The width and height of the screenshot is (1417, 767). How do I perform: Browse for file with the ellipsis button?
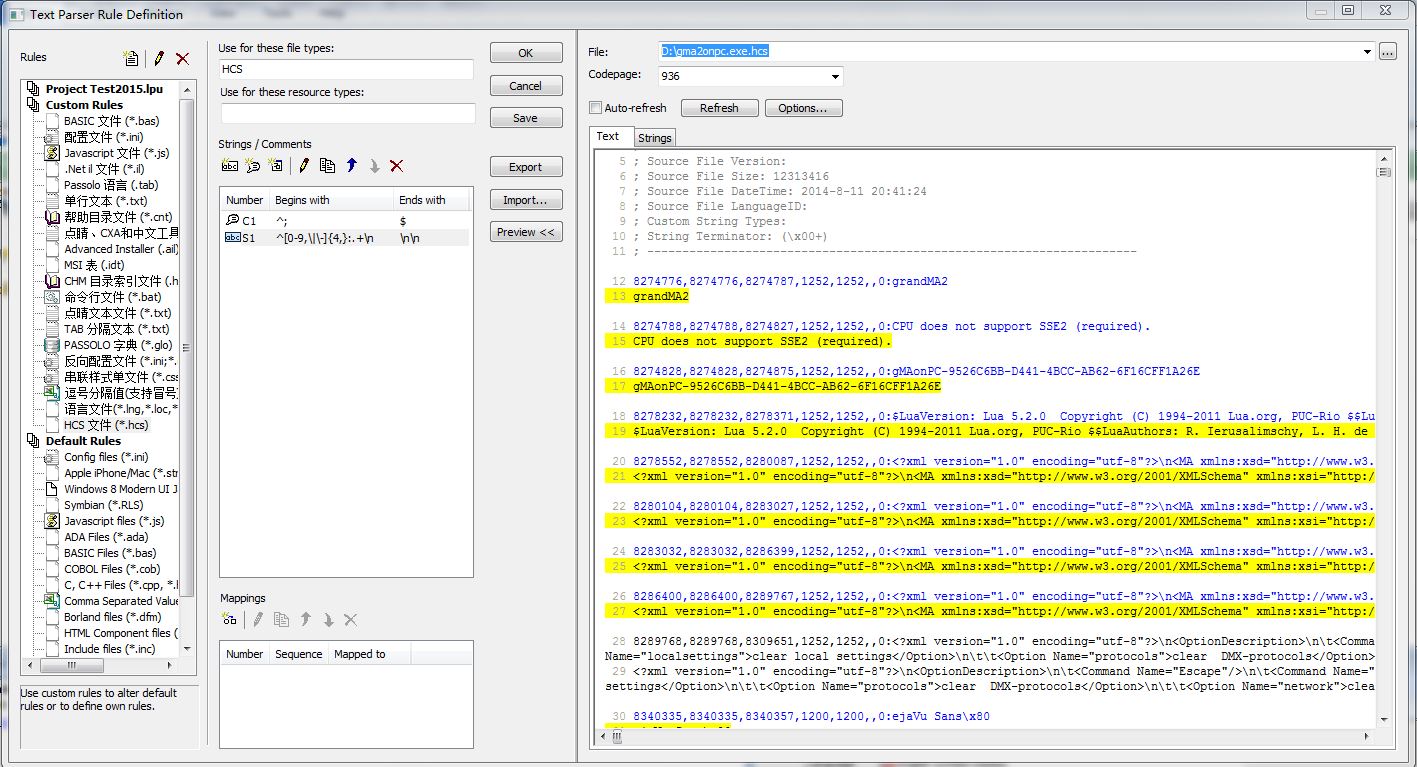[1387, 52]
